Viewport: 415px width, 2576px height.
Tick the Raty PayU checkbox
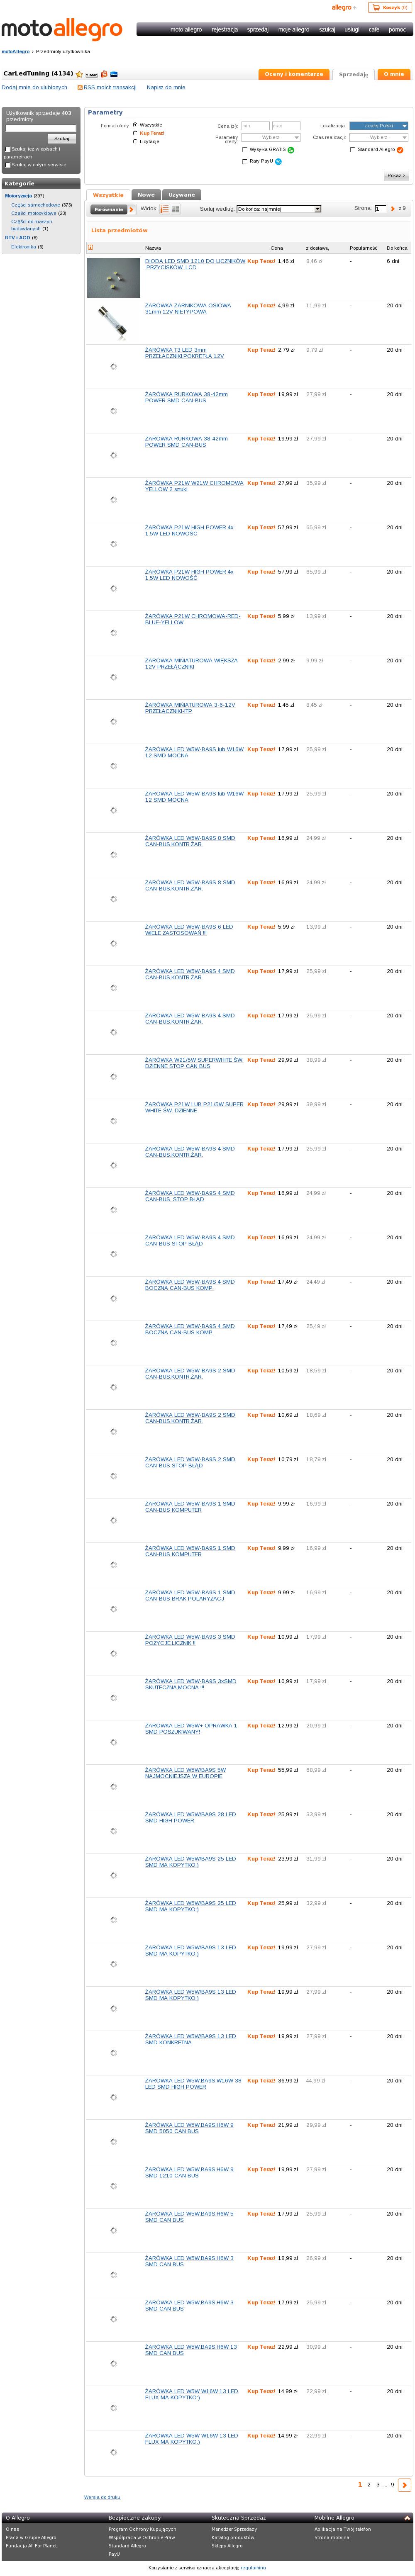pos(245,161)
